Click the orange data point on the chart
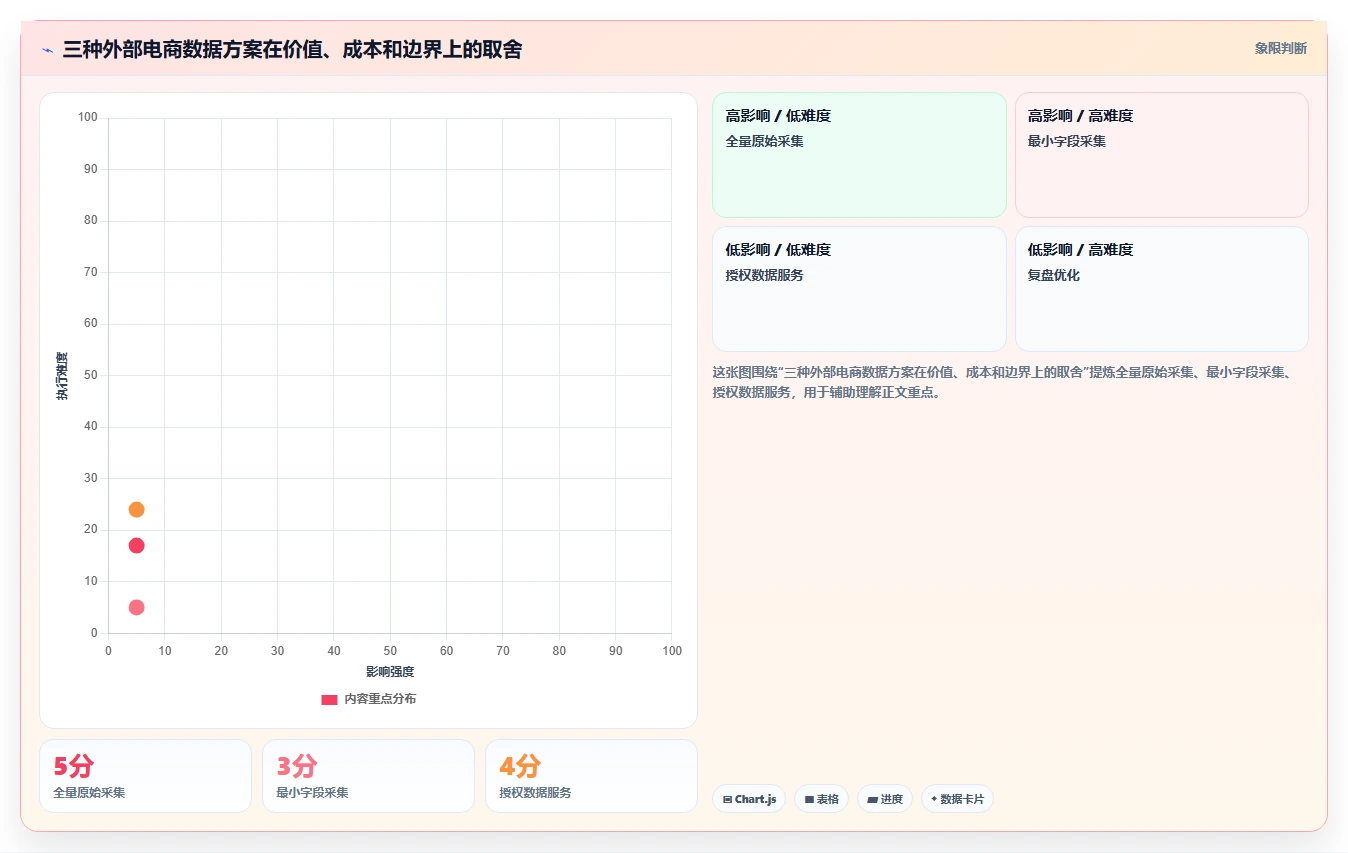This screenshot has height=853, width=1348. pos(137,509)
